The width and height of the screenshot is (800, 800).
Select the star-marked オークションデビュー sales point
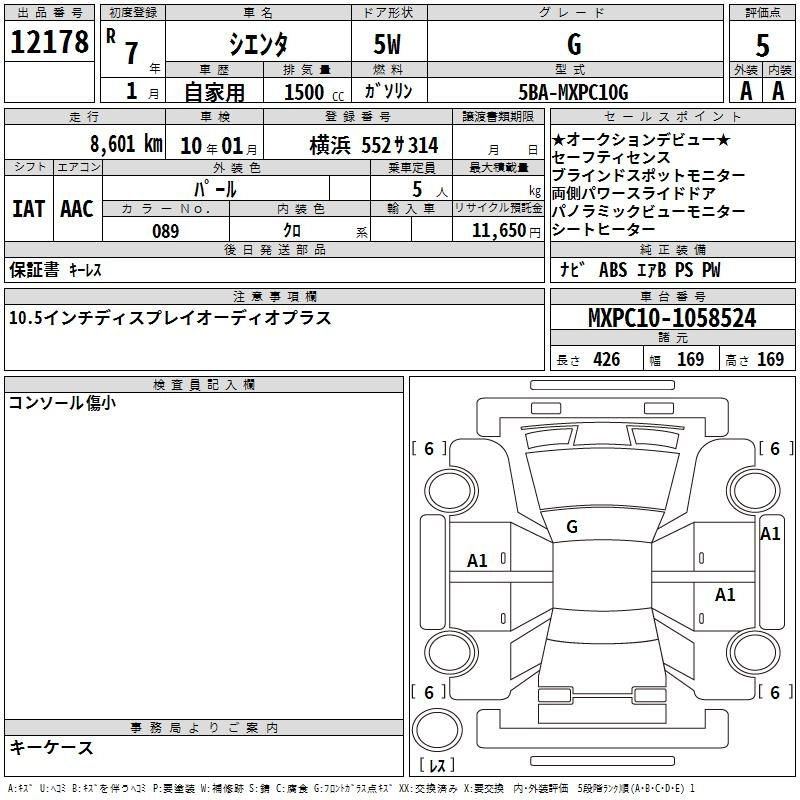click(x=641, y=139)
